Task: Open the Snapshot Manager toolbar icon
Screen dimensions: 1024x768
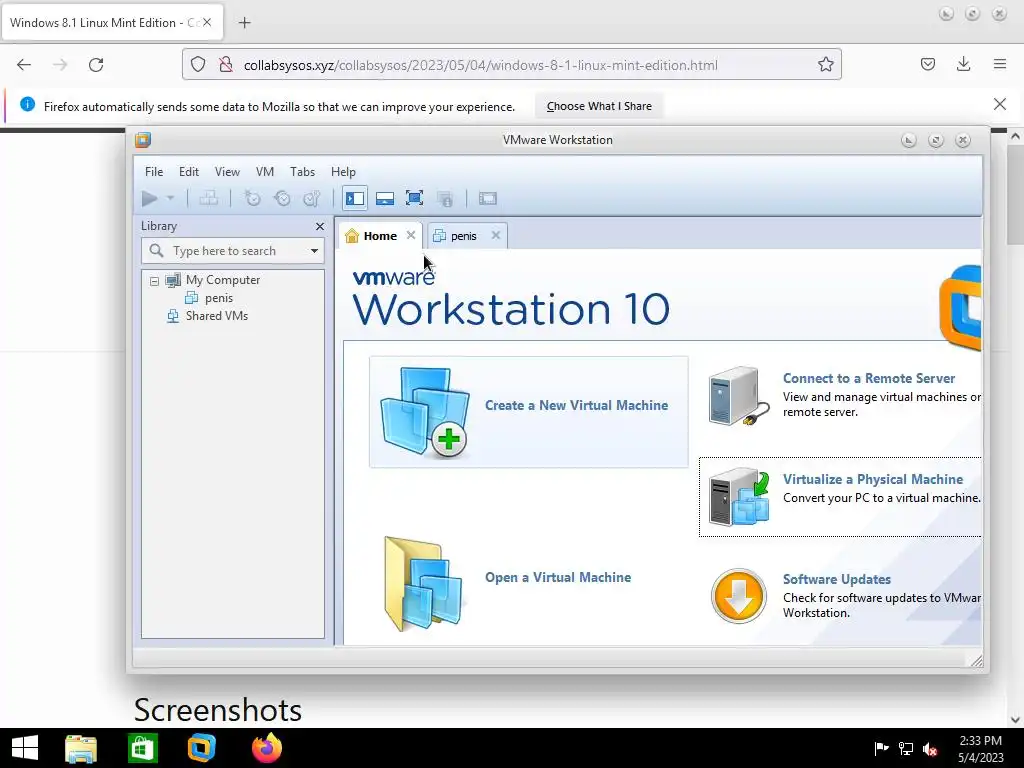Action: 312,198
